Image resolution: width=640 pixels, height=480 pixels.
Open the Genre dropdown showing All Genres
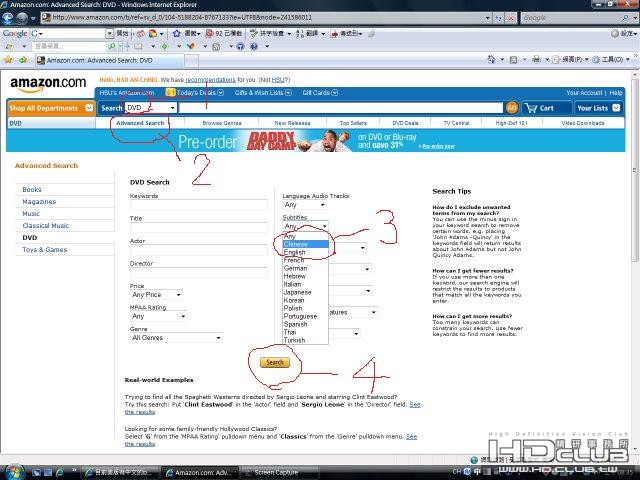tap(176, 338)
